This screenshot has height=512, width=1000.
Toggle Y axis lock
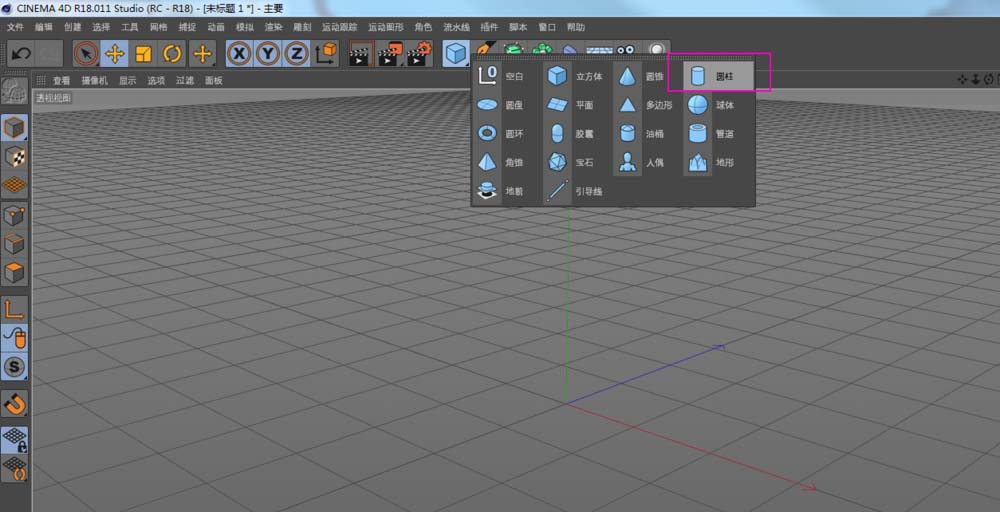[268, 54]
